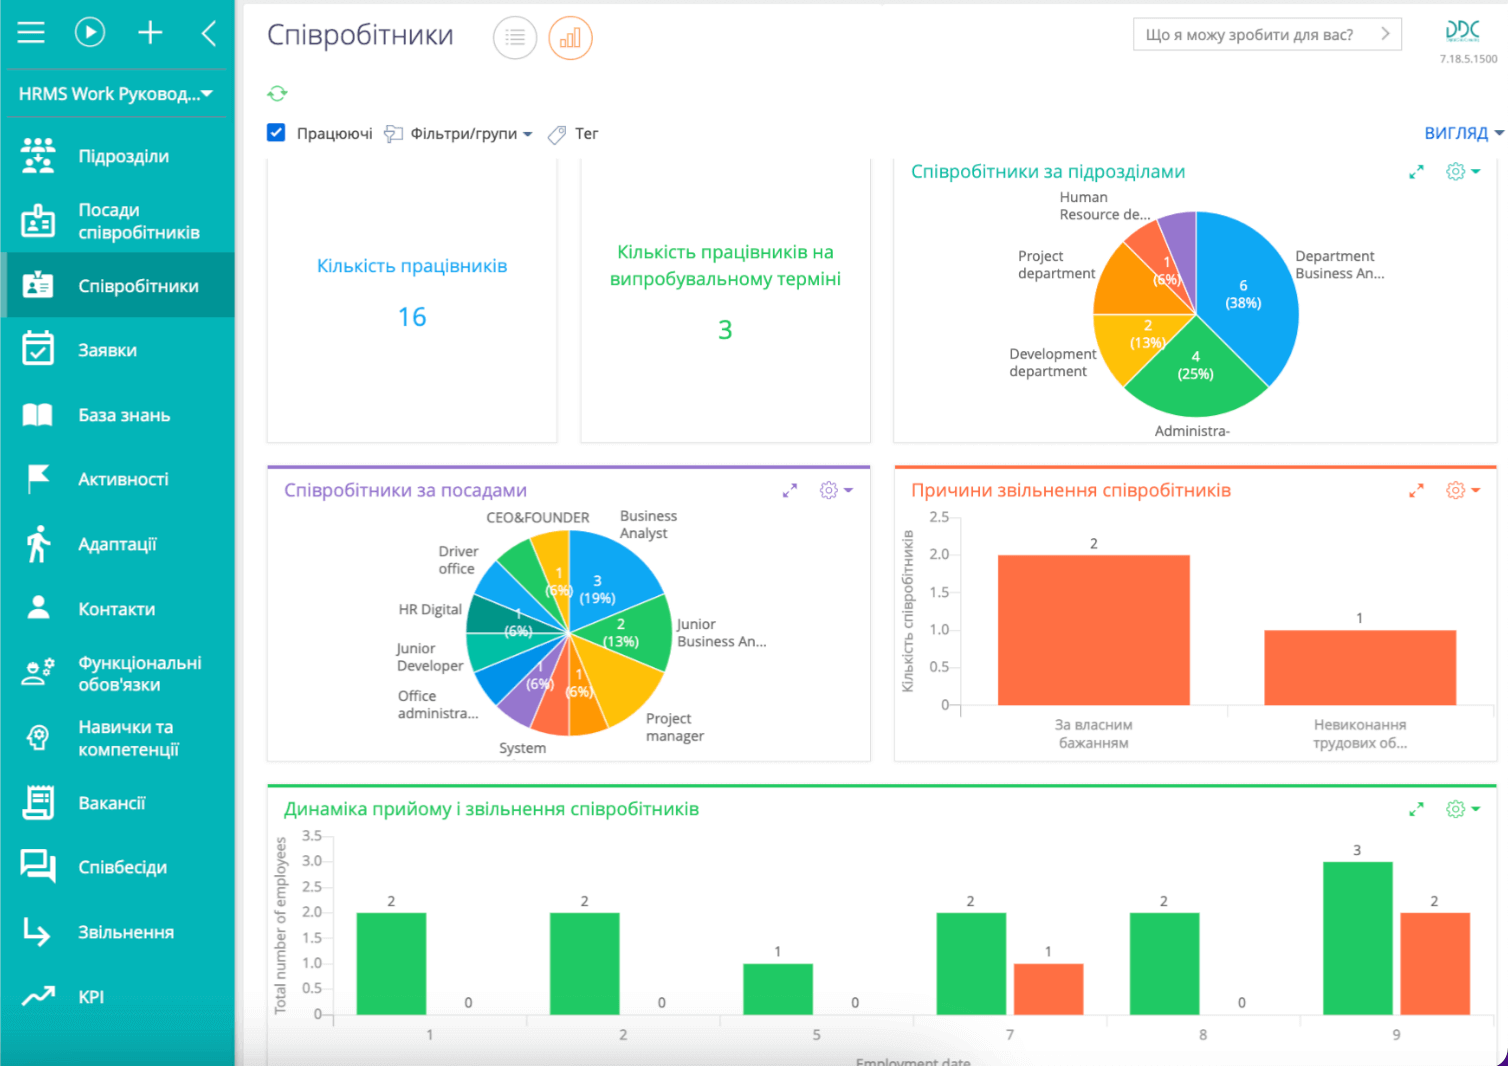
Task: Expand the chart to fullscreen for Причини звільнення
Action: click(1416, 490)
